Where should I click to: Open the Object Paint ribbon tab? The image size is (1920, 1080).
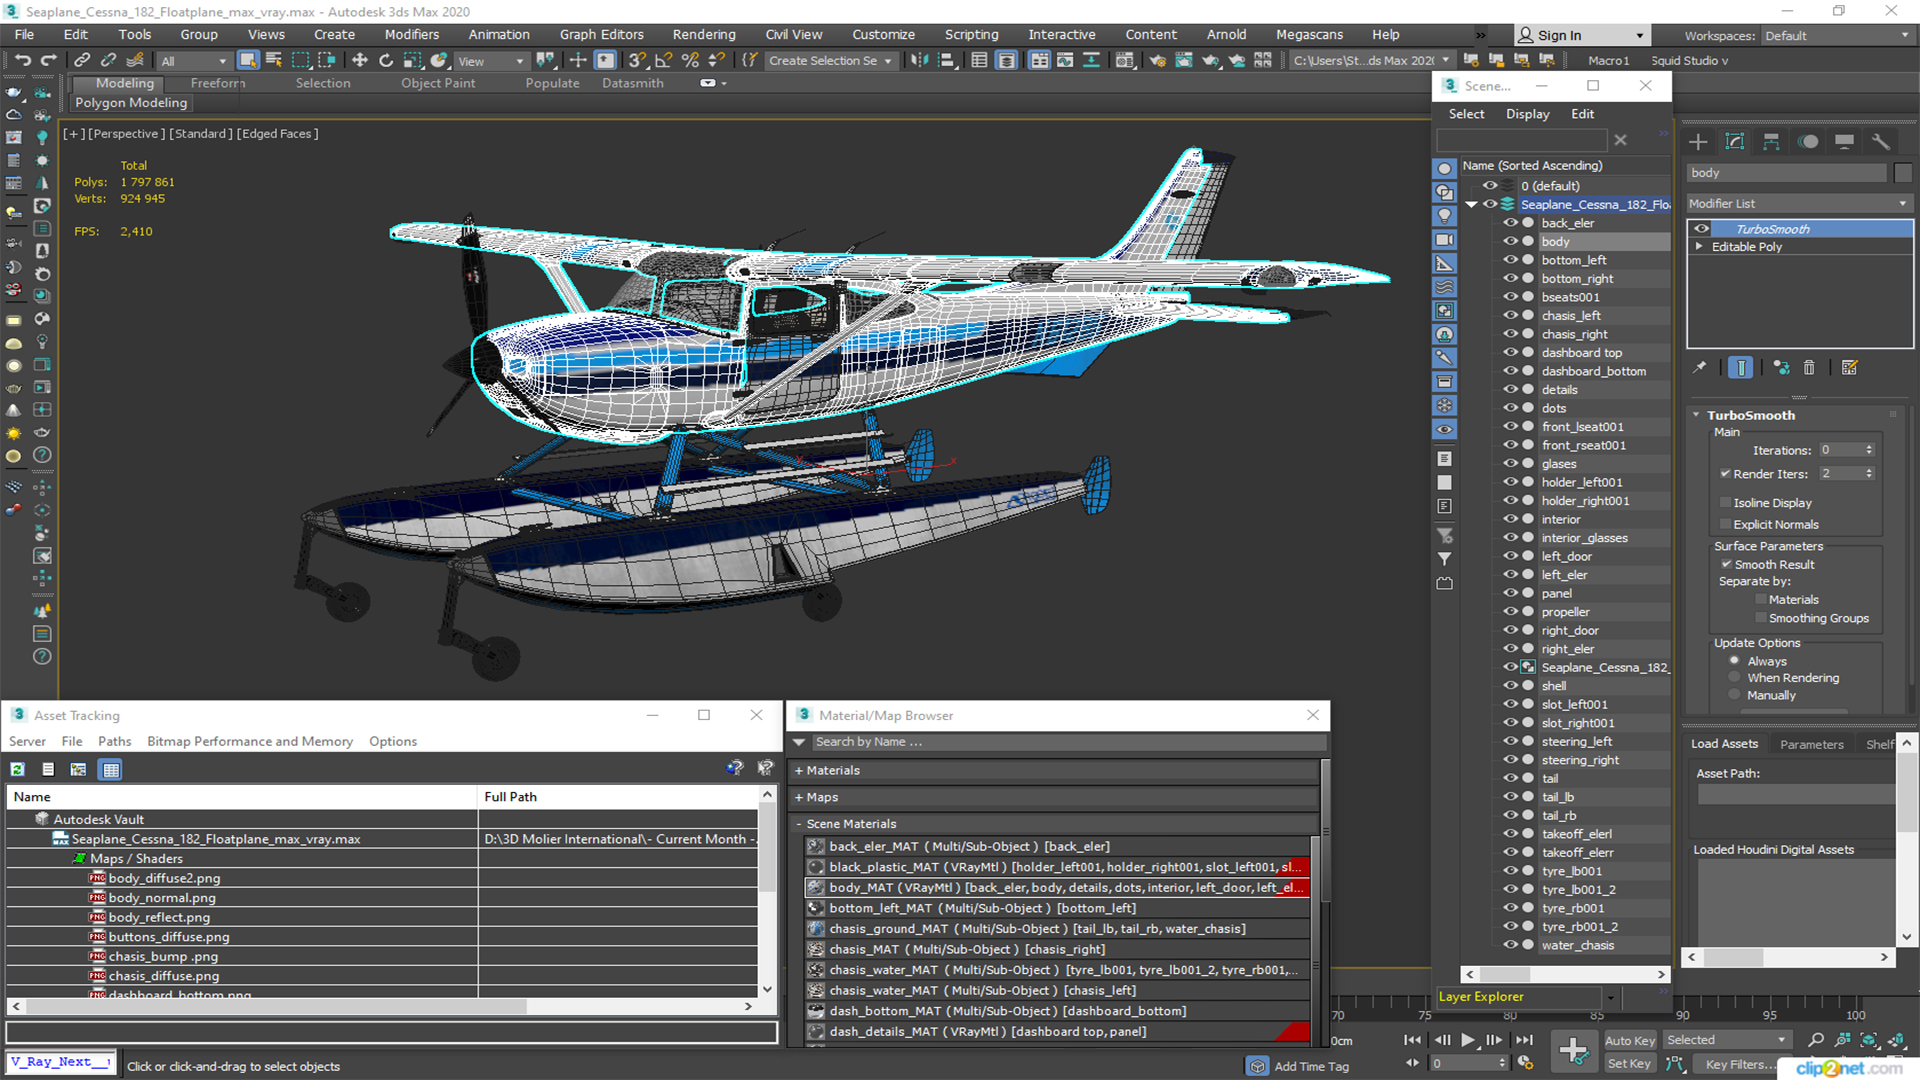point(438,83)
